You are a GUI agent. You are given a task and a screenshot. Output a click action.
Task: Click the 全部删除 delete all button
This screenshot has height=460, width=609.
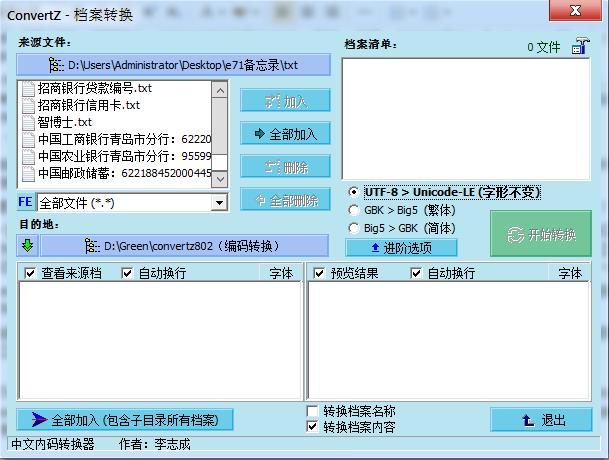coord(285,200)
